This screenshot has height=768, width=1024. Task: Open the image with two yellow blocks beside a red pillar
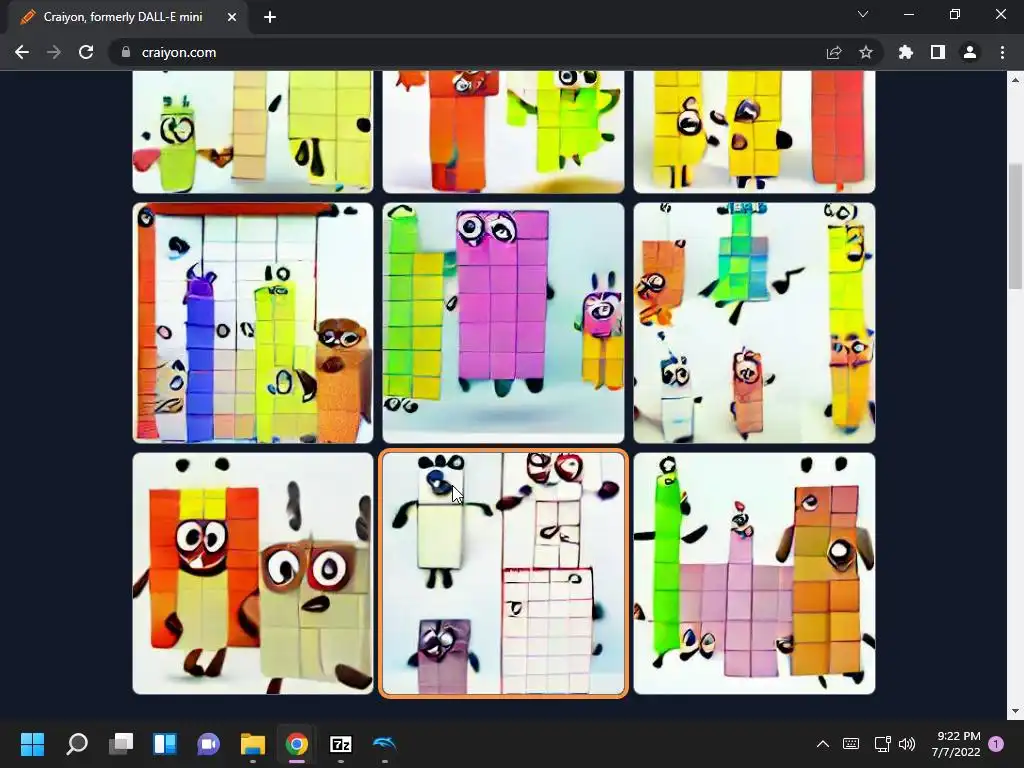coord(754,132)
